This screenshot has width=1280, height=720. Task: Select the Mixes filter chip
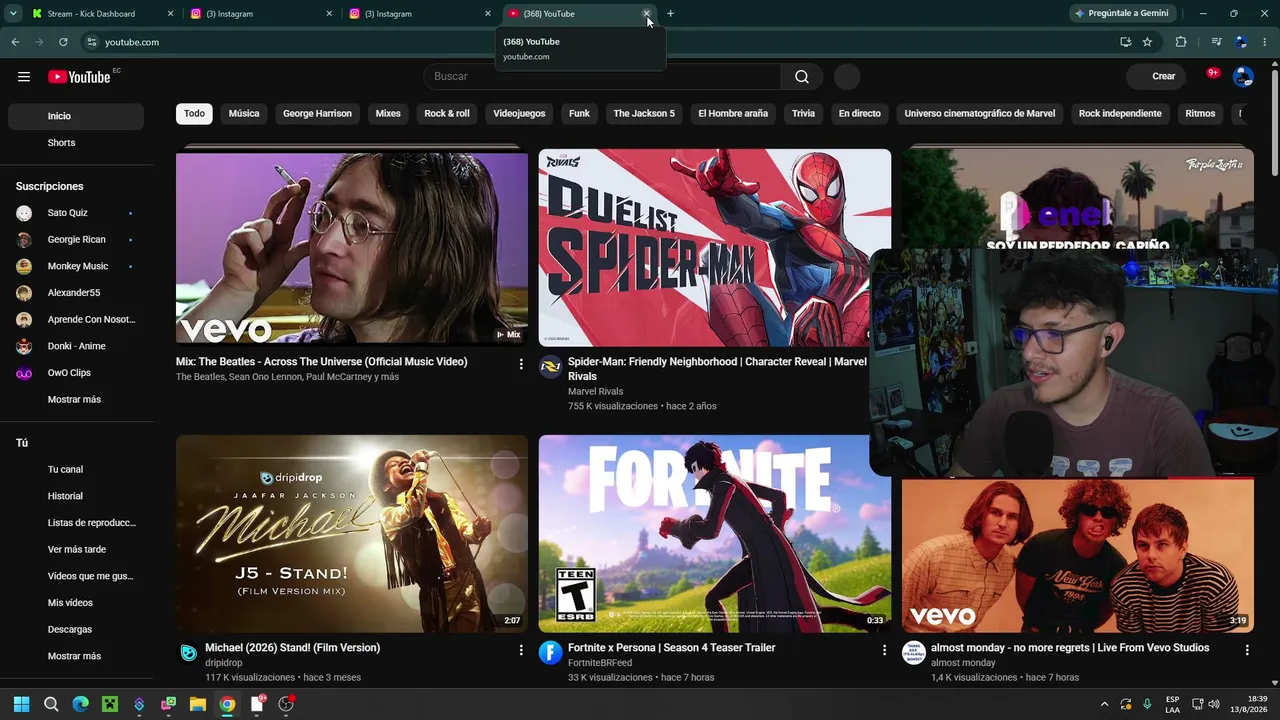click(x=388, y=114)
